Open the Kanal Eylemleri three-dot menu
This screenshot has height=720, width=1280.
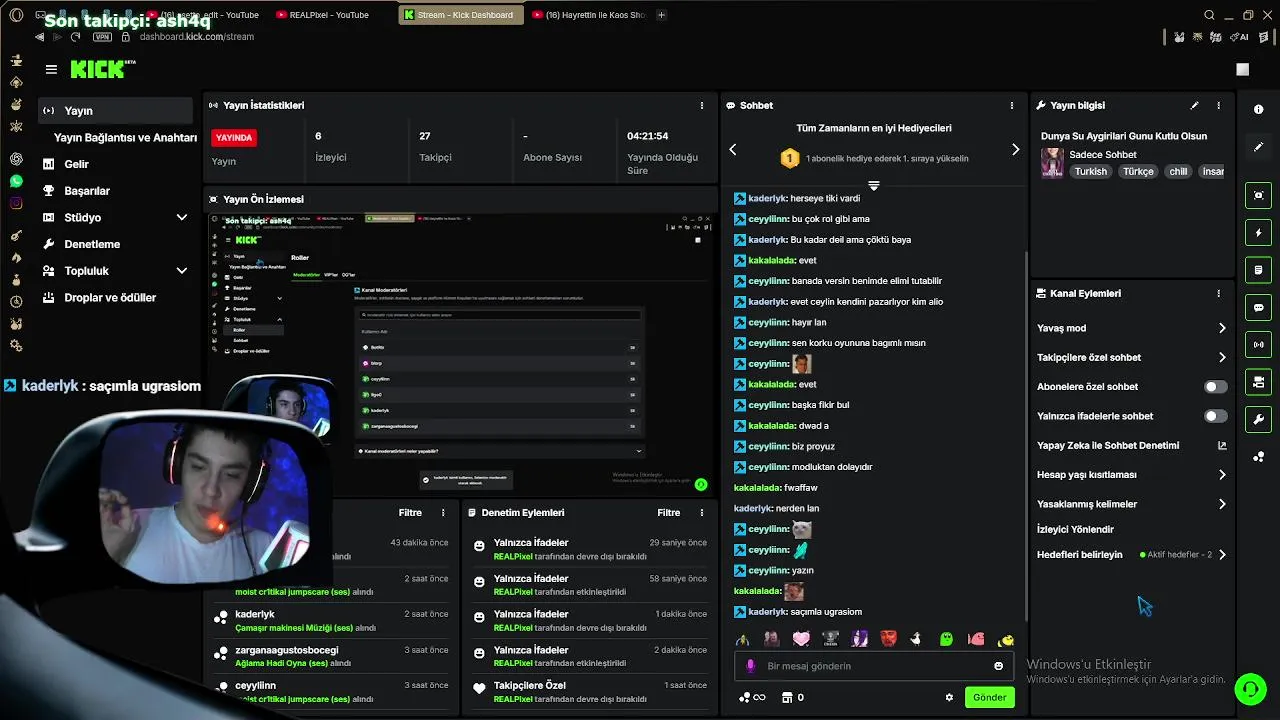(x=1218, y=294)
